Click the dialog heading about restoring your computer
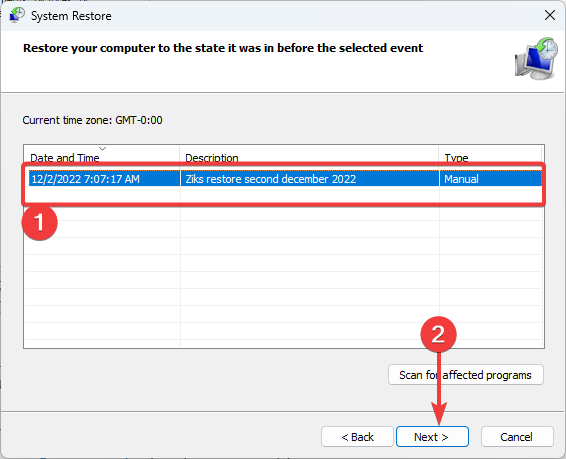Screen dimensions: 566x459 click(x=223, y=48)
